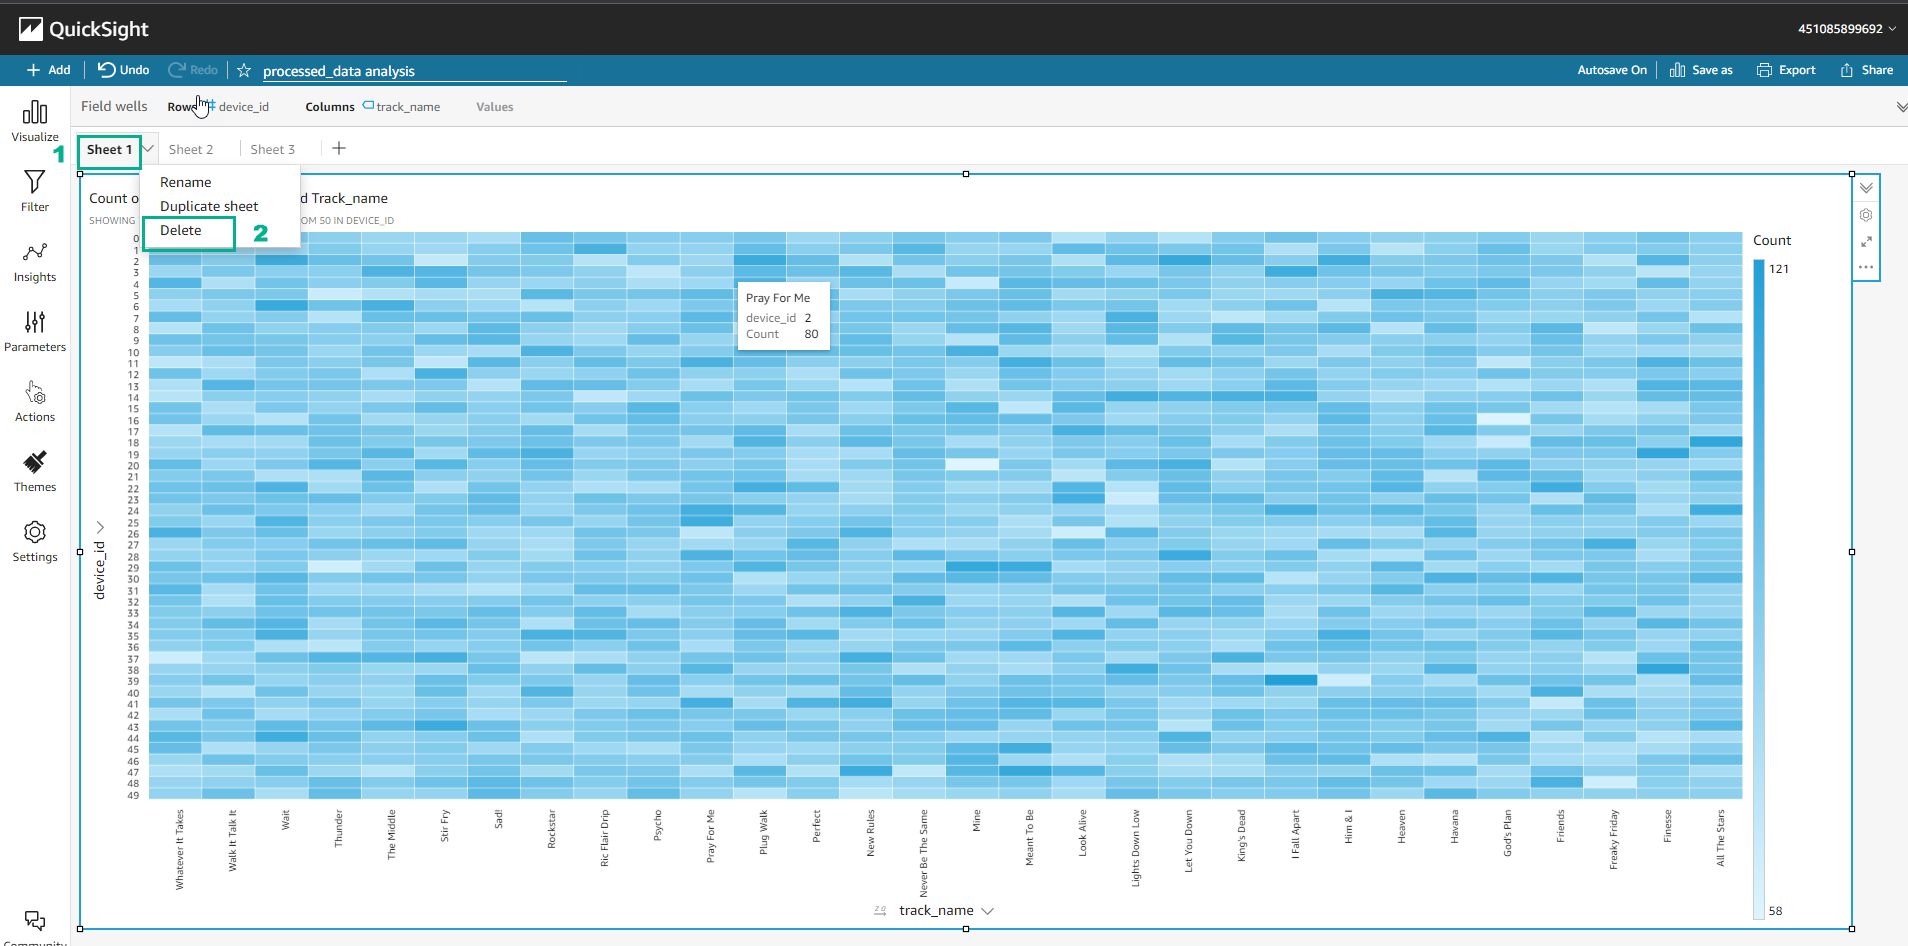Viewport: 1908px width, 946px height.
Task: Click Save as
Action: (1701, 70)
